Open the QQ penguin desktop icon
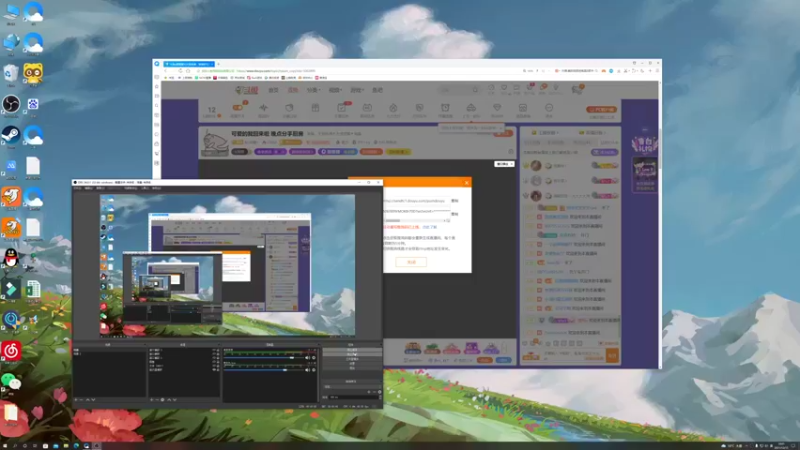Image resolution: width=800 pixels, height=450 pixels. click(11, 258)
